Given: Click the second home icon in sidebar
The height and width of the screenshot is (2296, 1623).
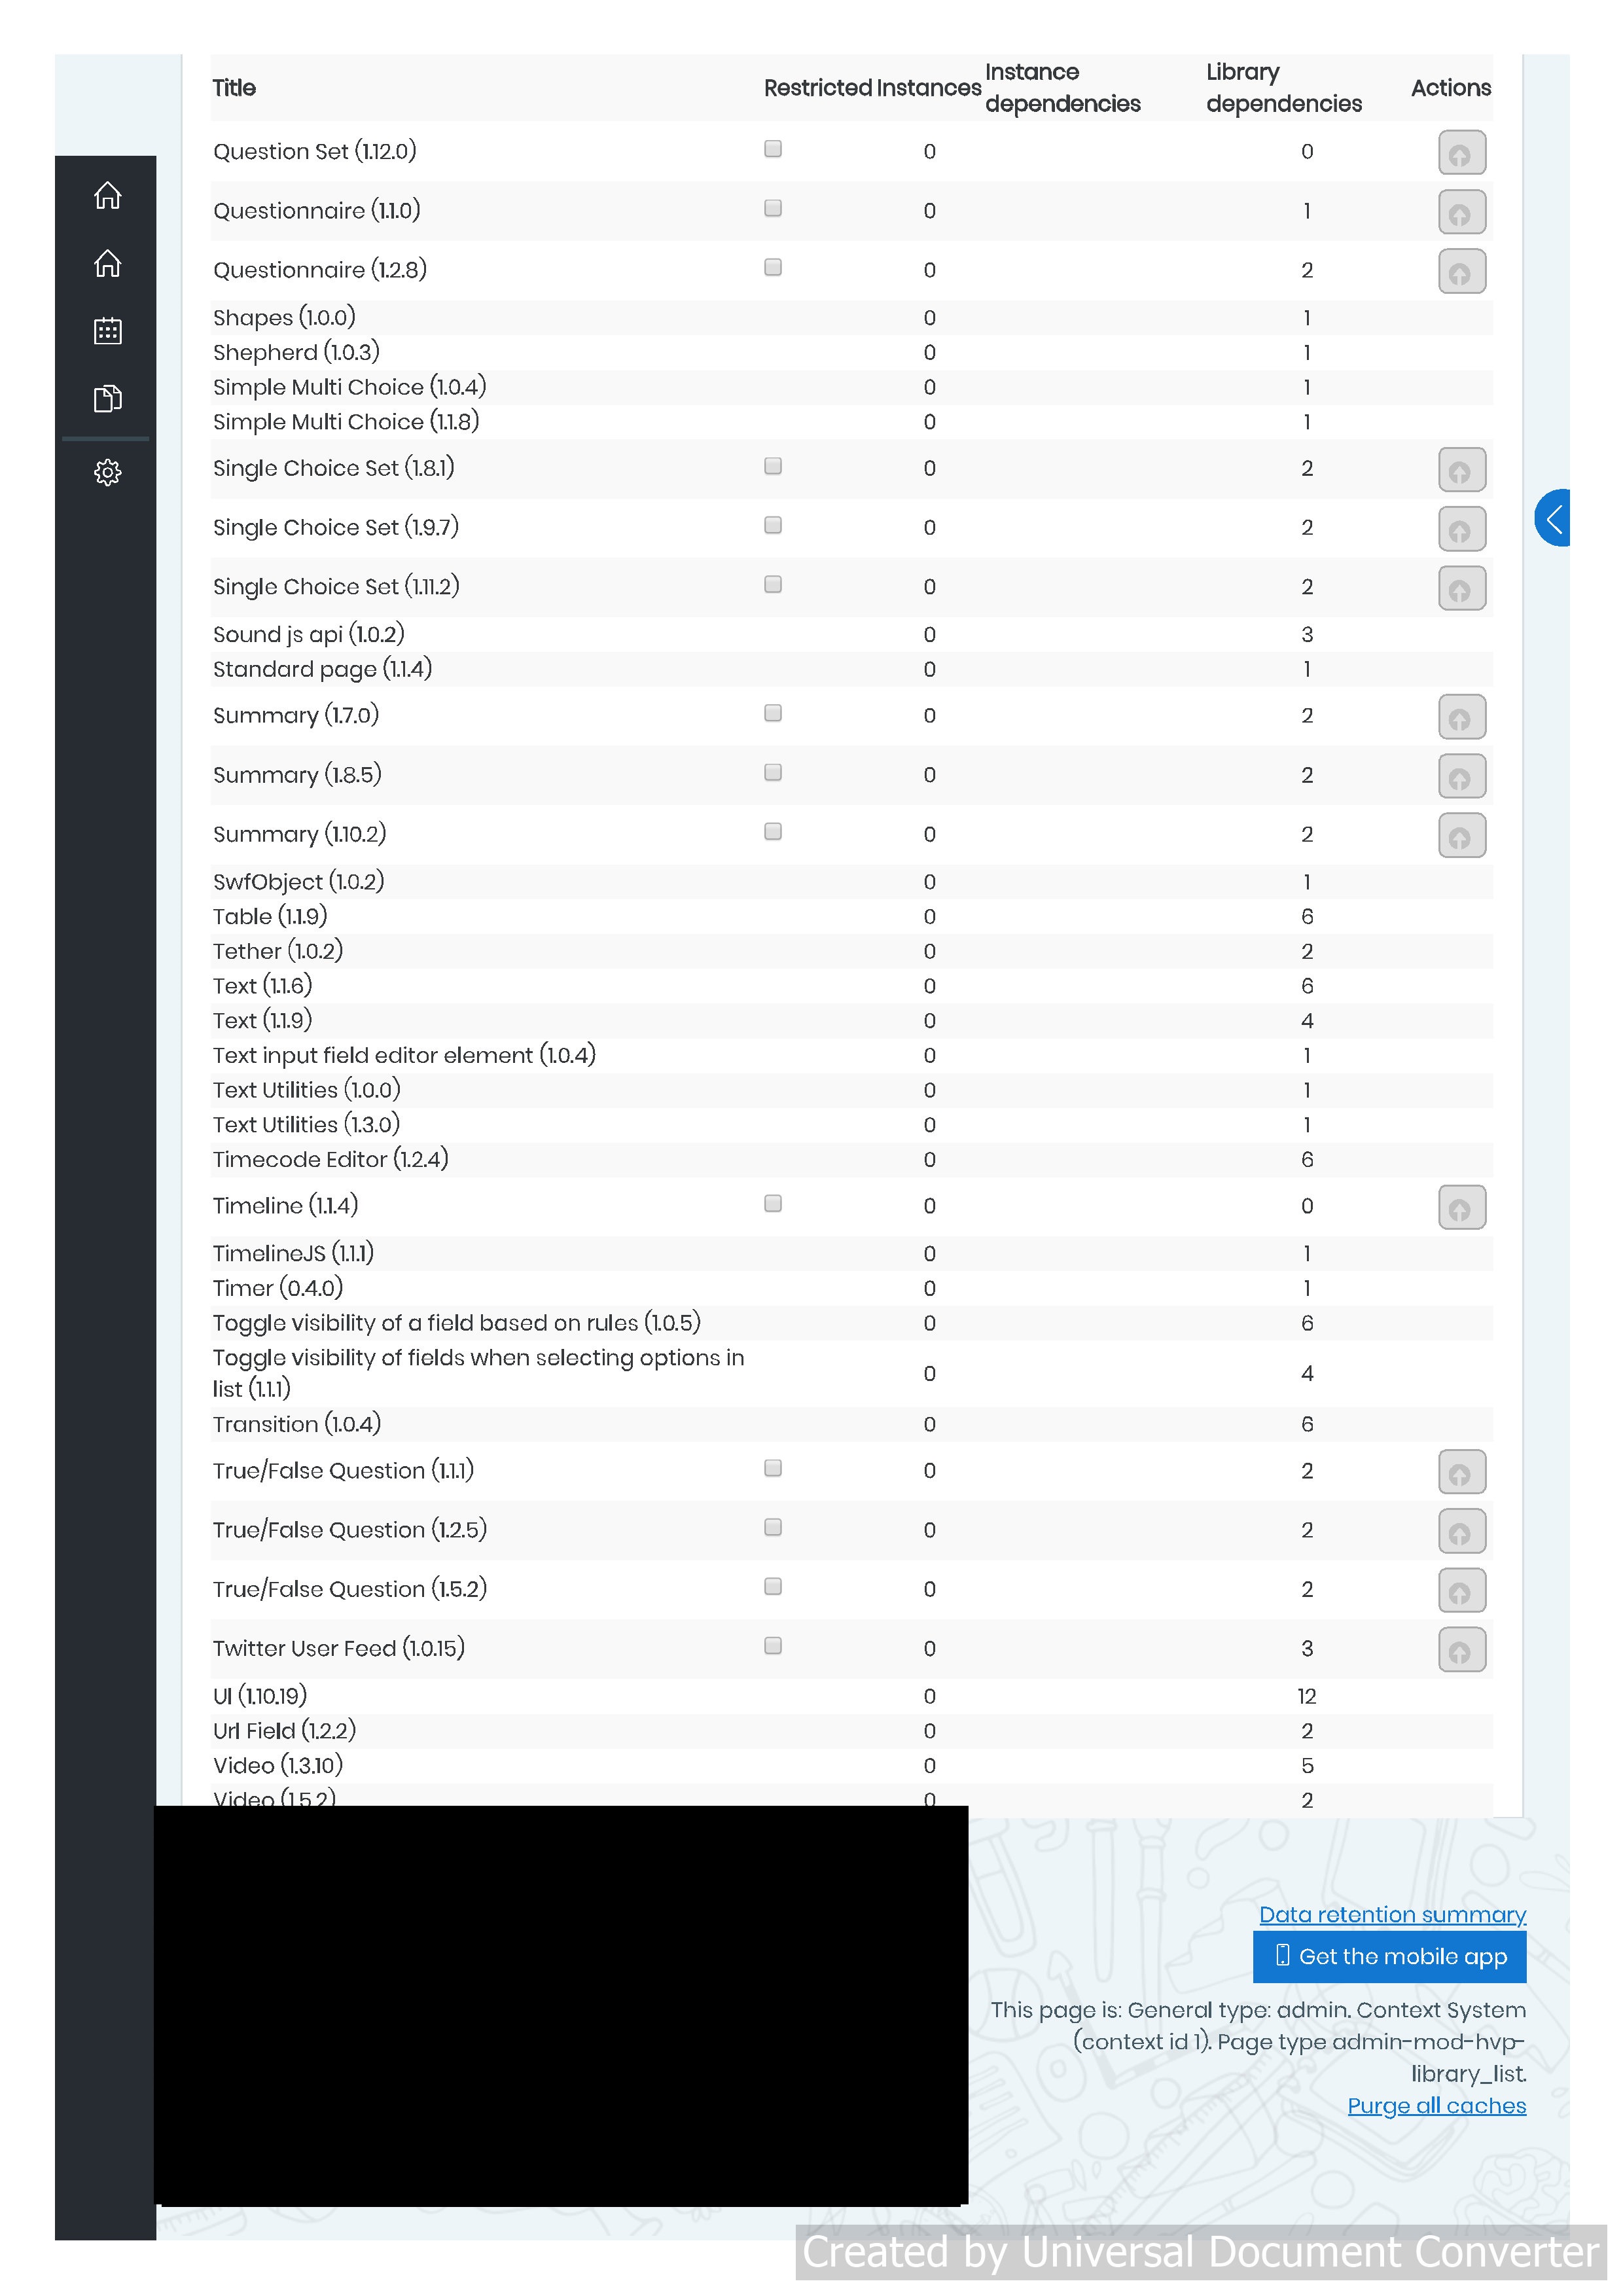Looking at the screenshot, I should (x=107, y=263).
